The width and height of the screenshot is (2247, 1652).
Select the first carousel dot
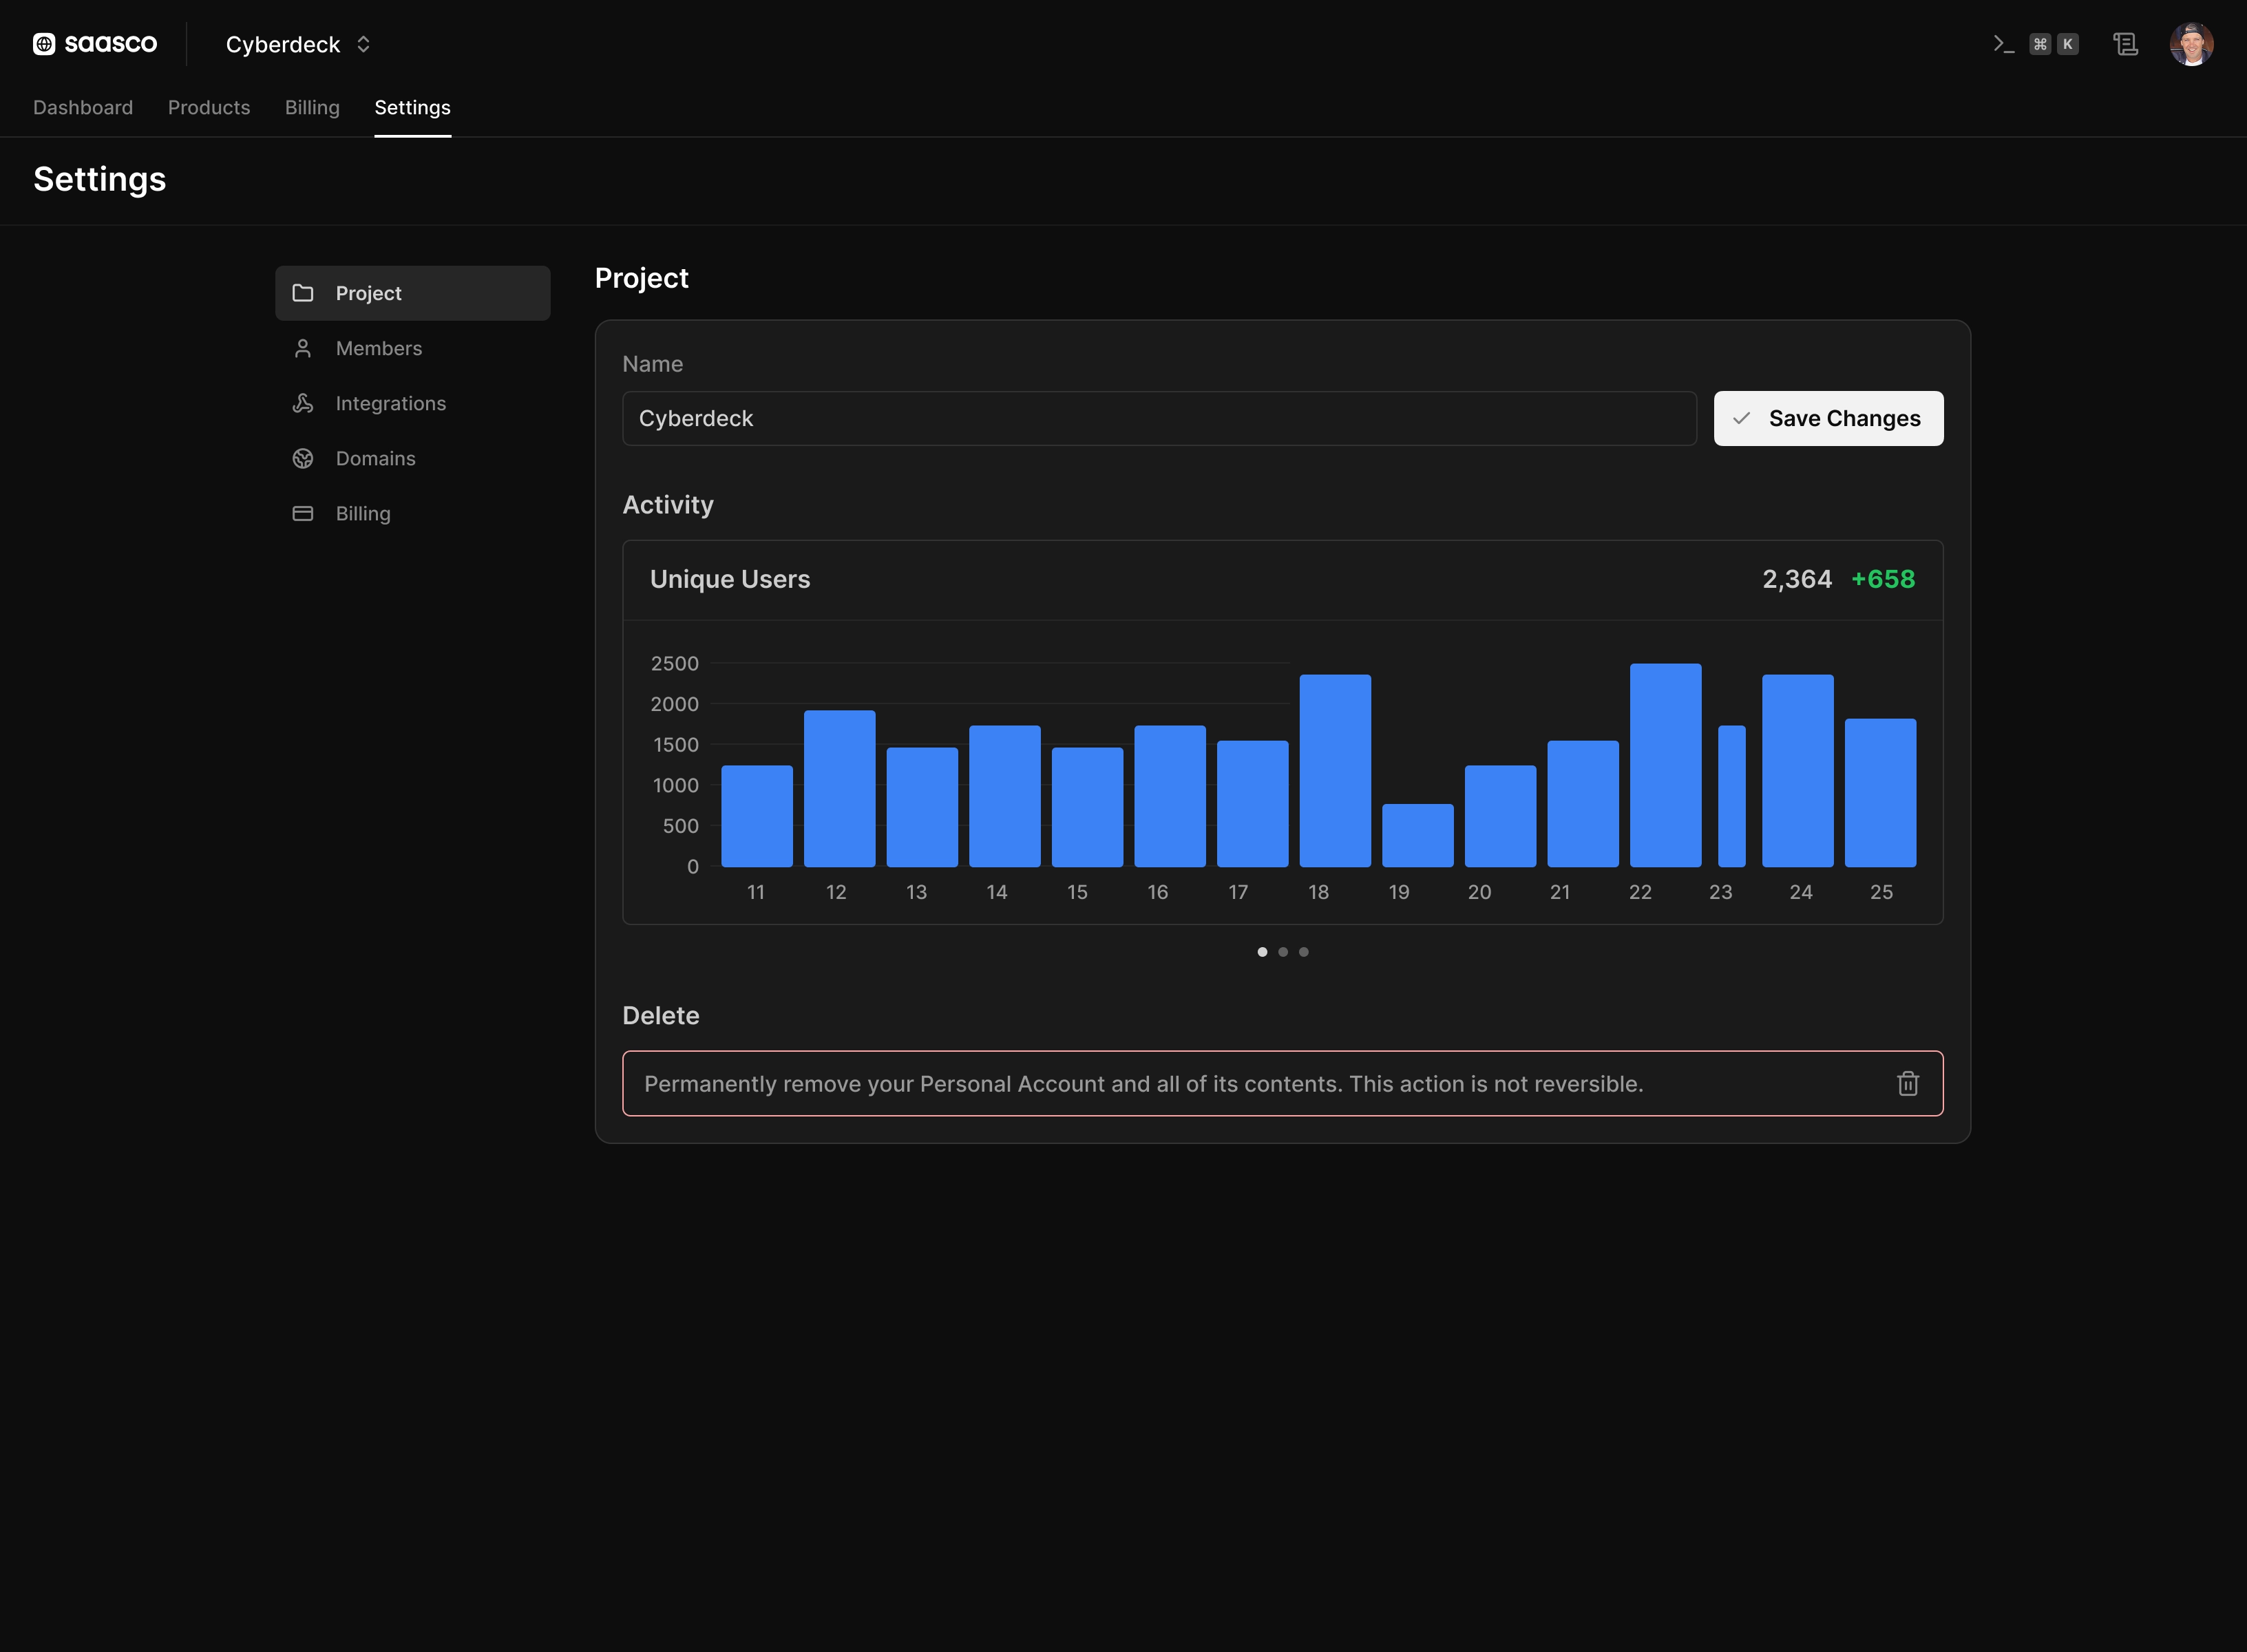[1262, 952]
